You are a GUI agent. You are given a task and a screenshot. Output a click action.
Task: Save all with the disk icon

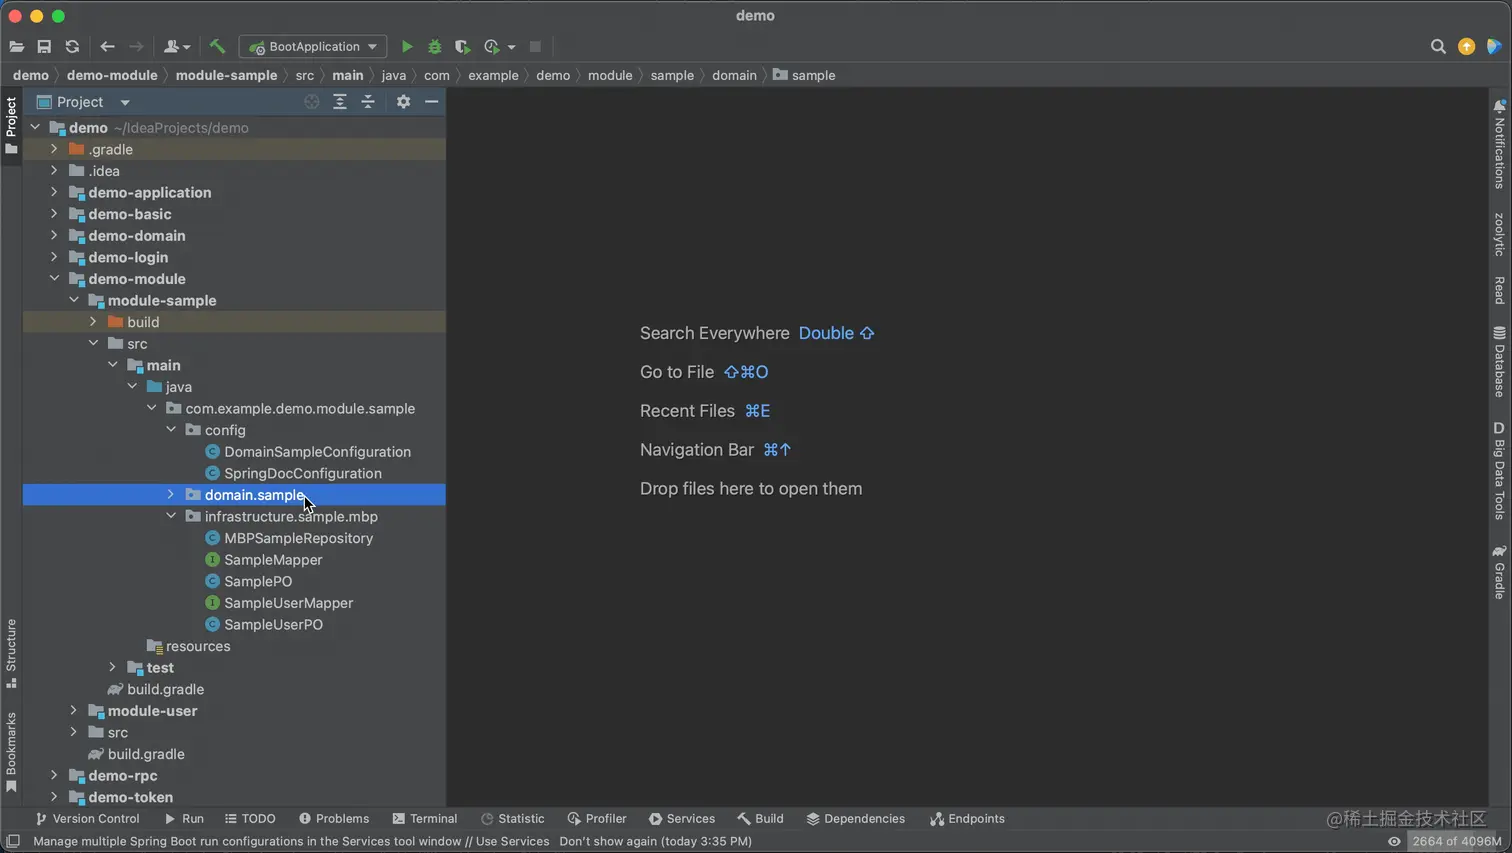(x=44, y=47)
